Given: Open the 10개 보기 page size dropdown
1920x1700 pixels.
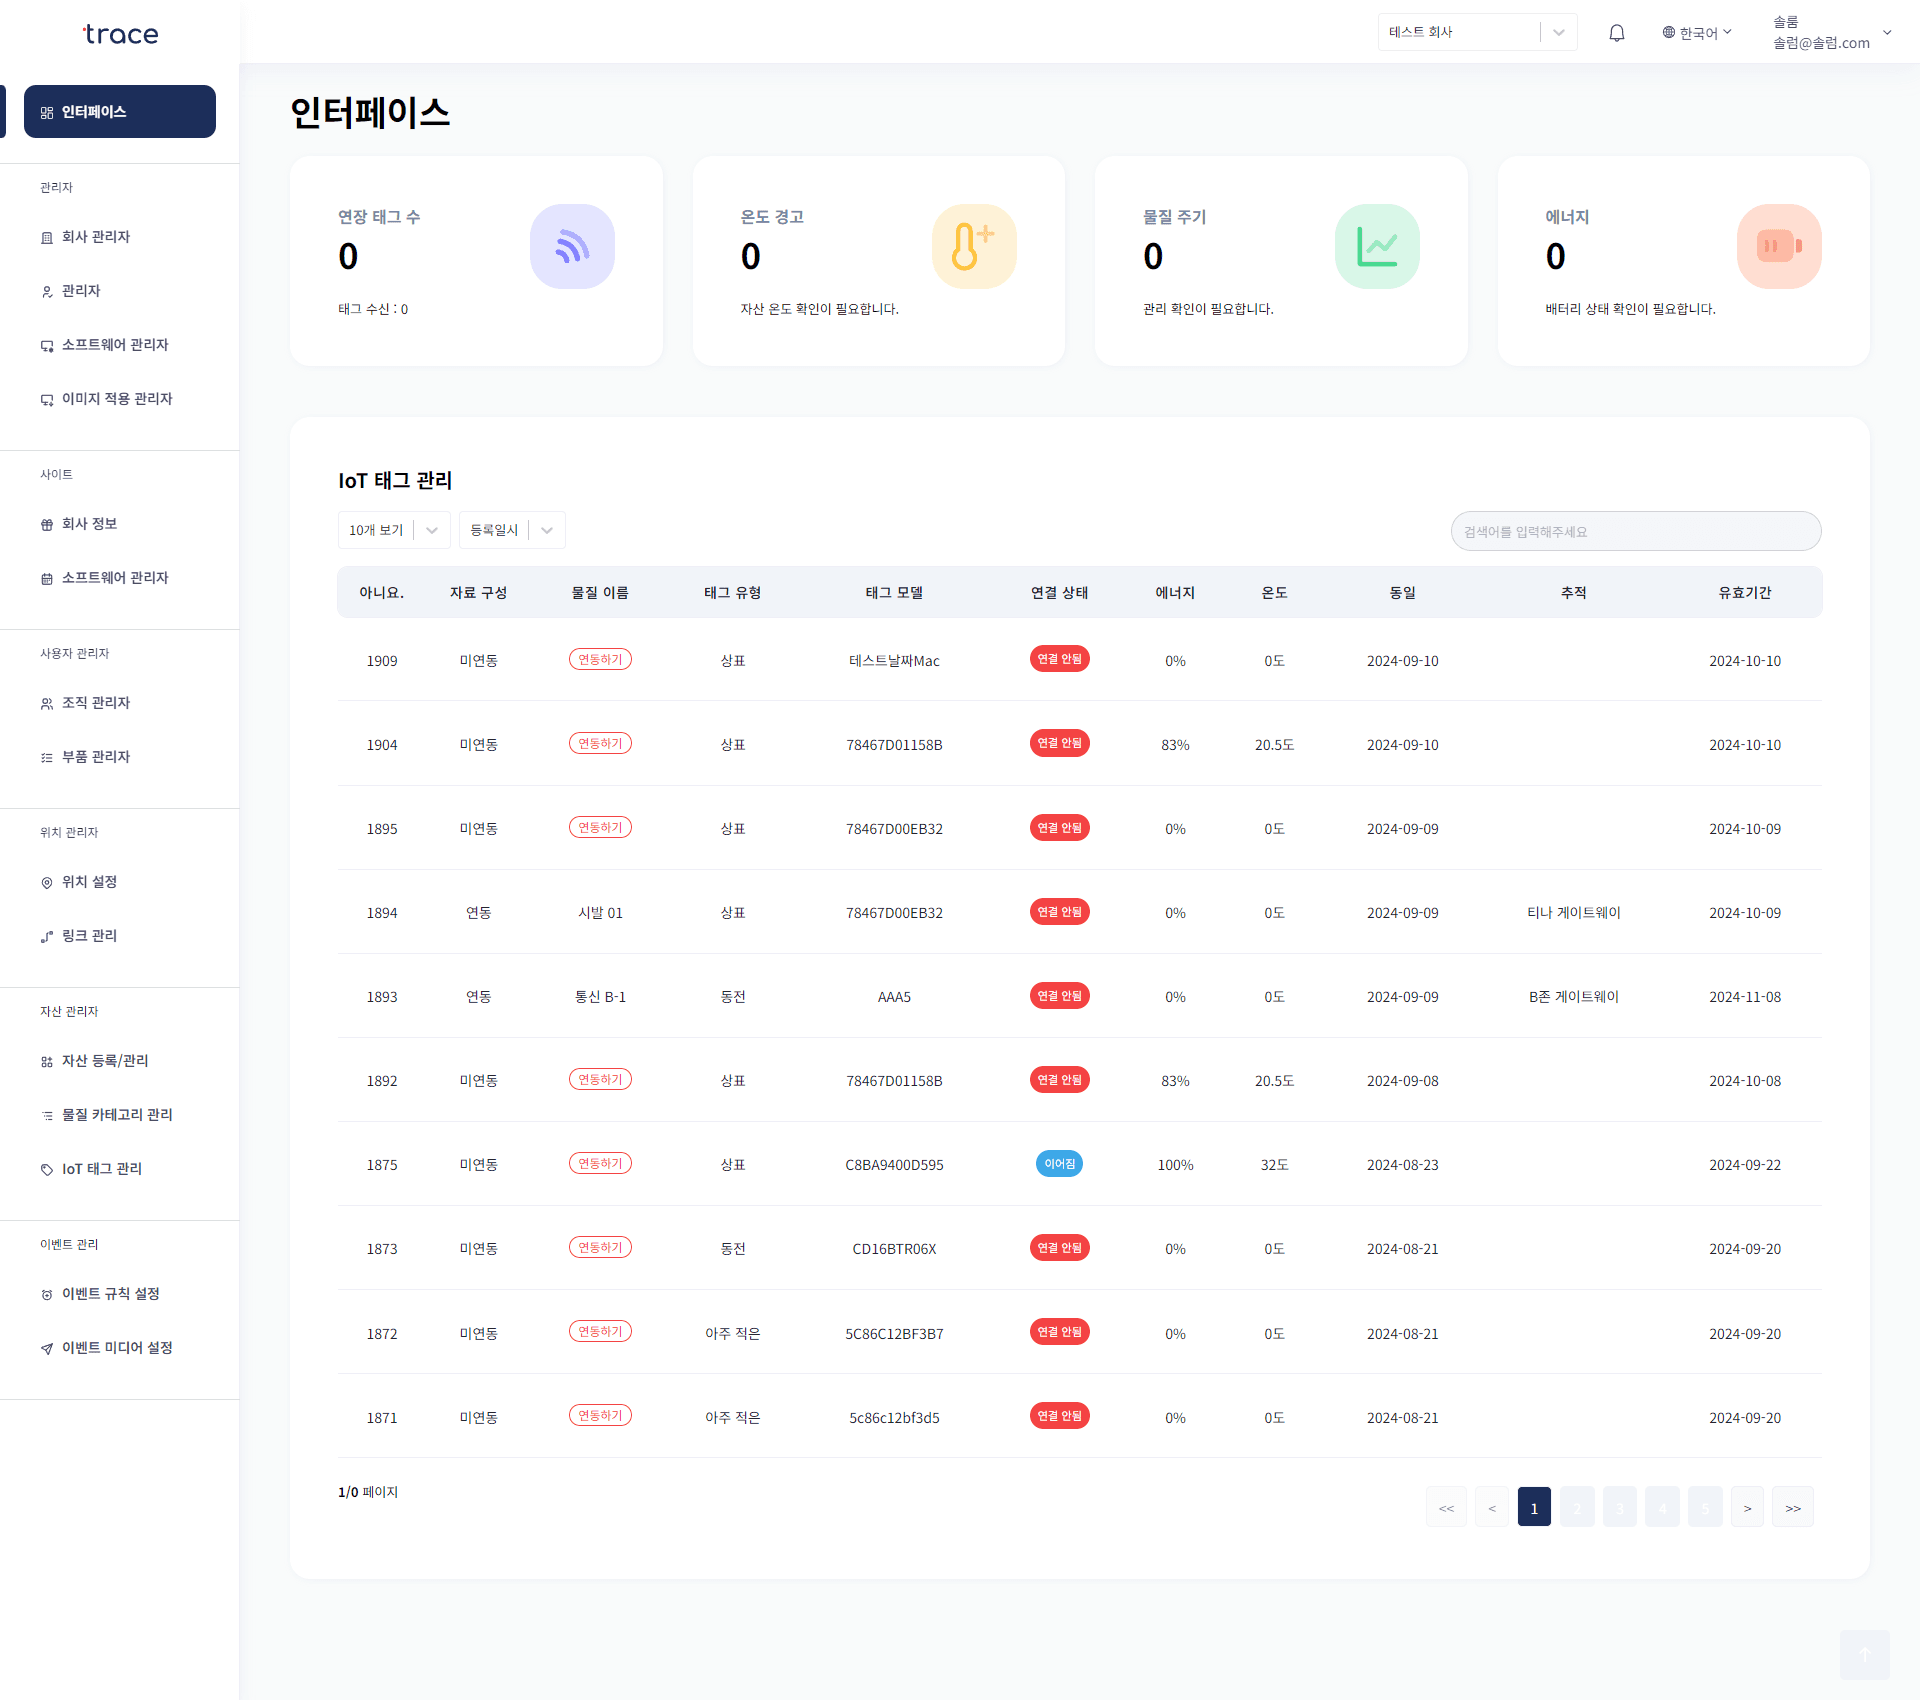Looking at the screenshot, I should pyautogui.click(x=393, y=530).
